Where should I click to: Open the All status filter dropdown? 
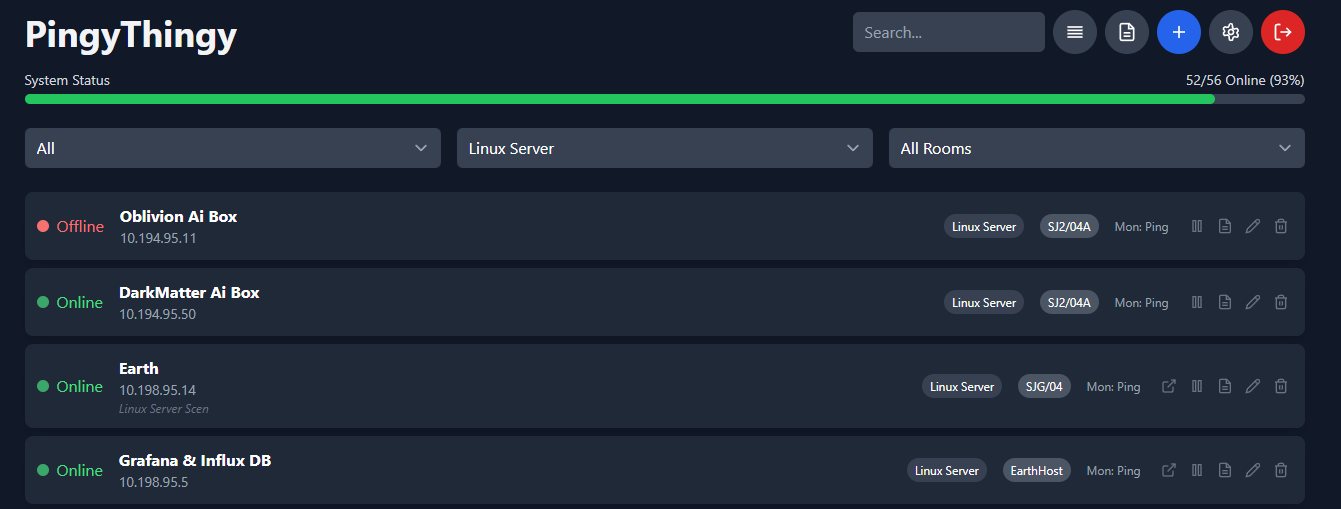click(x=232, y=148)
